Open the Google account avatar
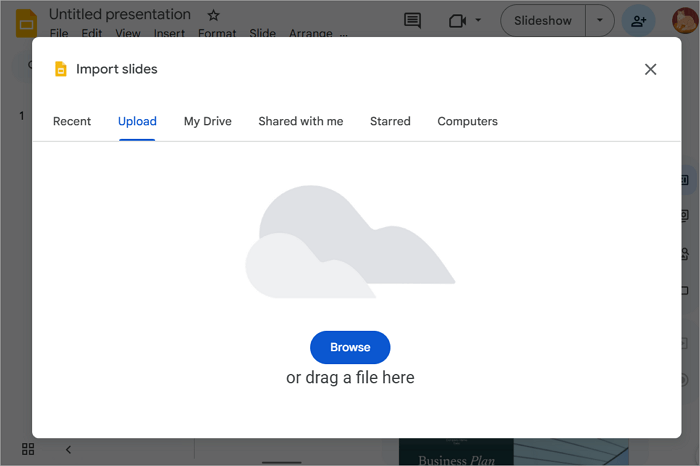 (685, 21)
